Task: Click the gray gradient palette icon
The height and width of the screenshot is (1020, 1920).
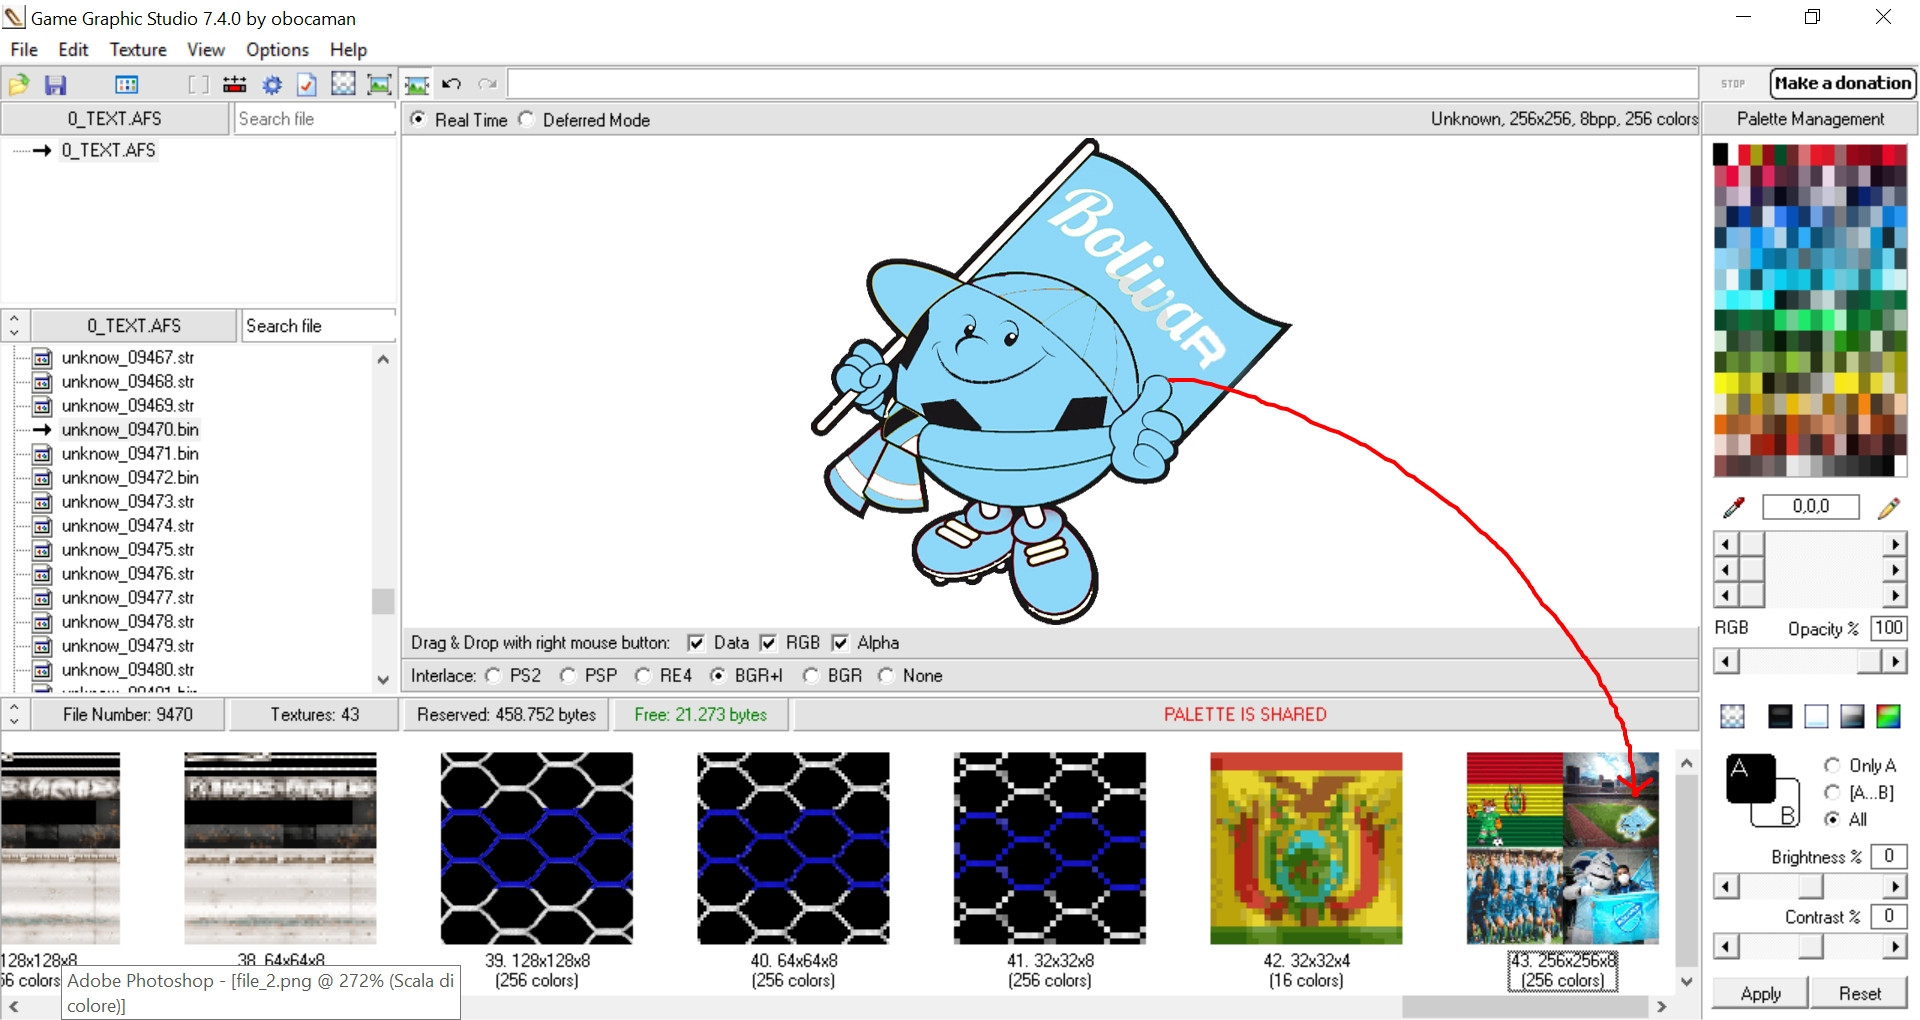Action: (x=1852, y=716)
